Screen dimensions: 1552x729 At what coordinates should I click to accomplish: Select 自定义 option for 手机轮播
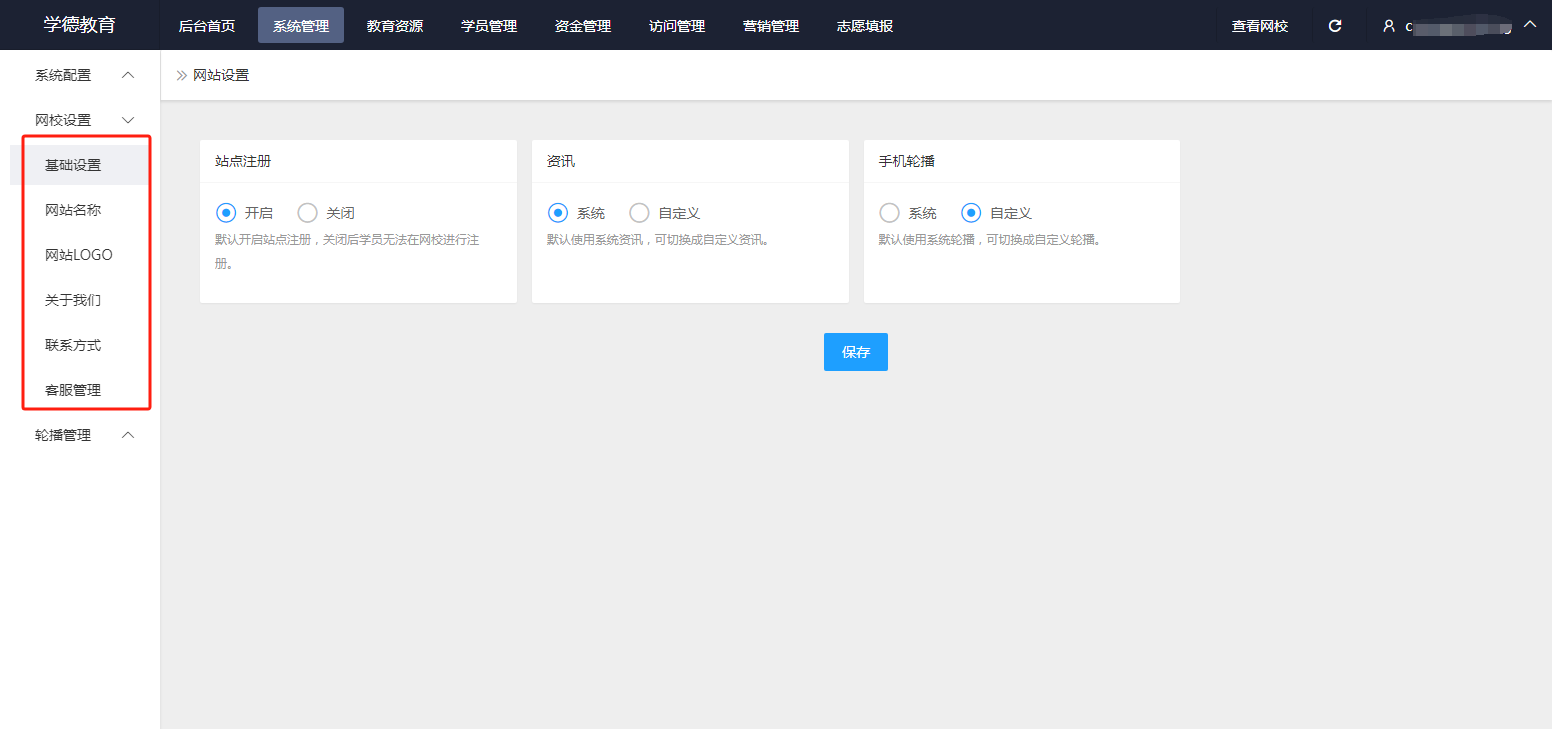click(x=971, y=213)
